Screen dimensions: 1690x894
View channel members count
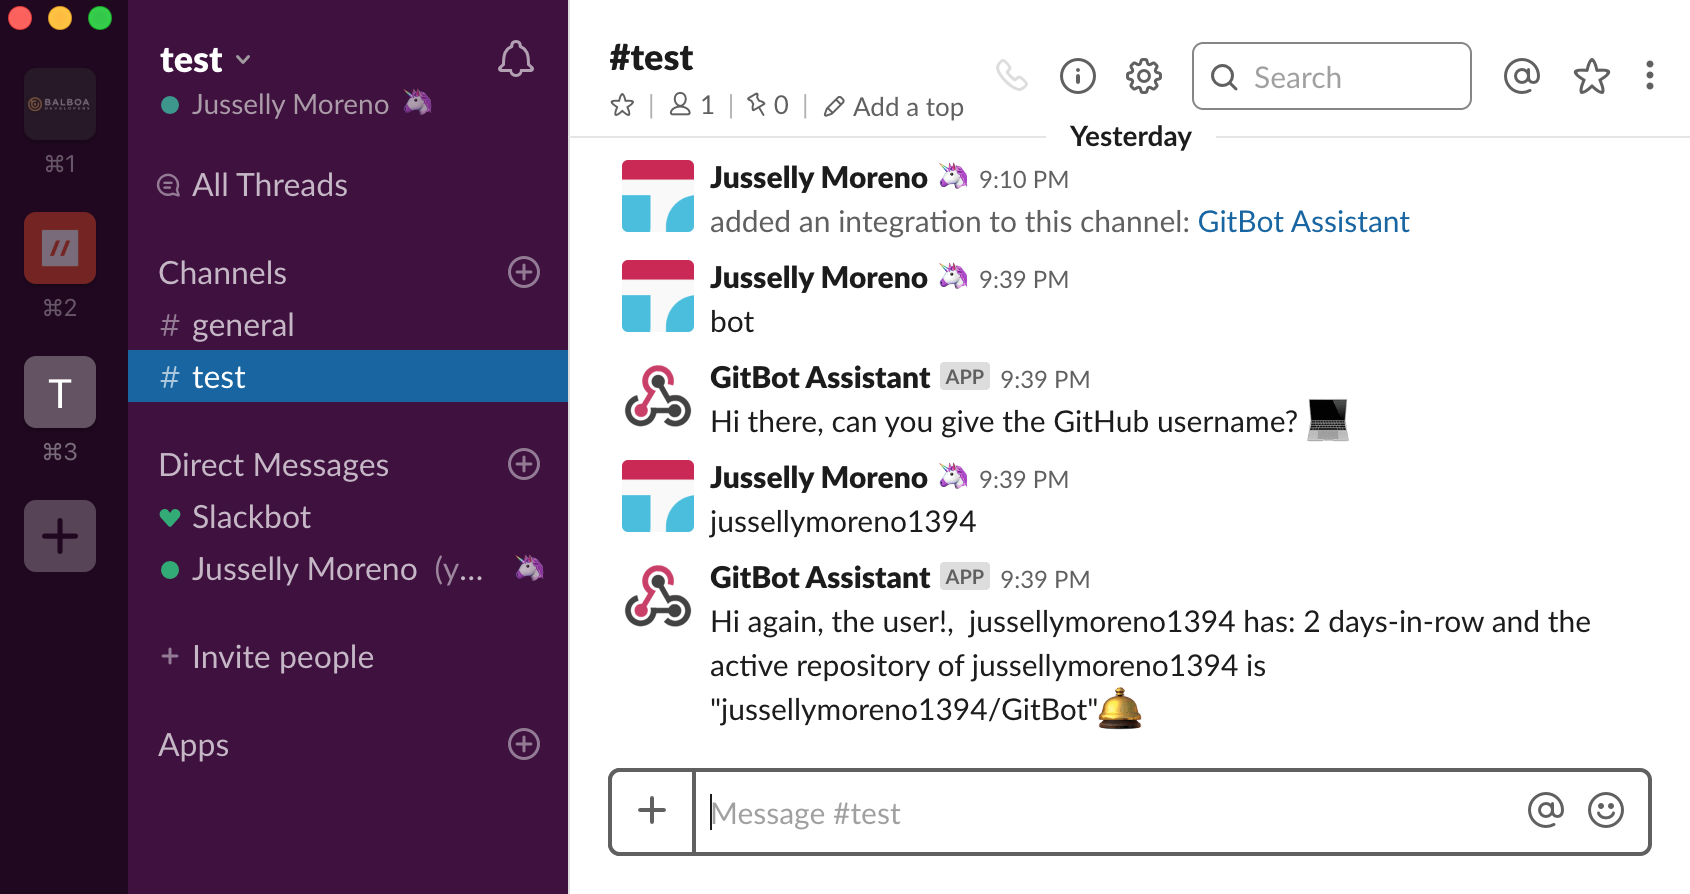click(692, 105)
